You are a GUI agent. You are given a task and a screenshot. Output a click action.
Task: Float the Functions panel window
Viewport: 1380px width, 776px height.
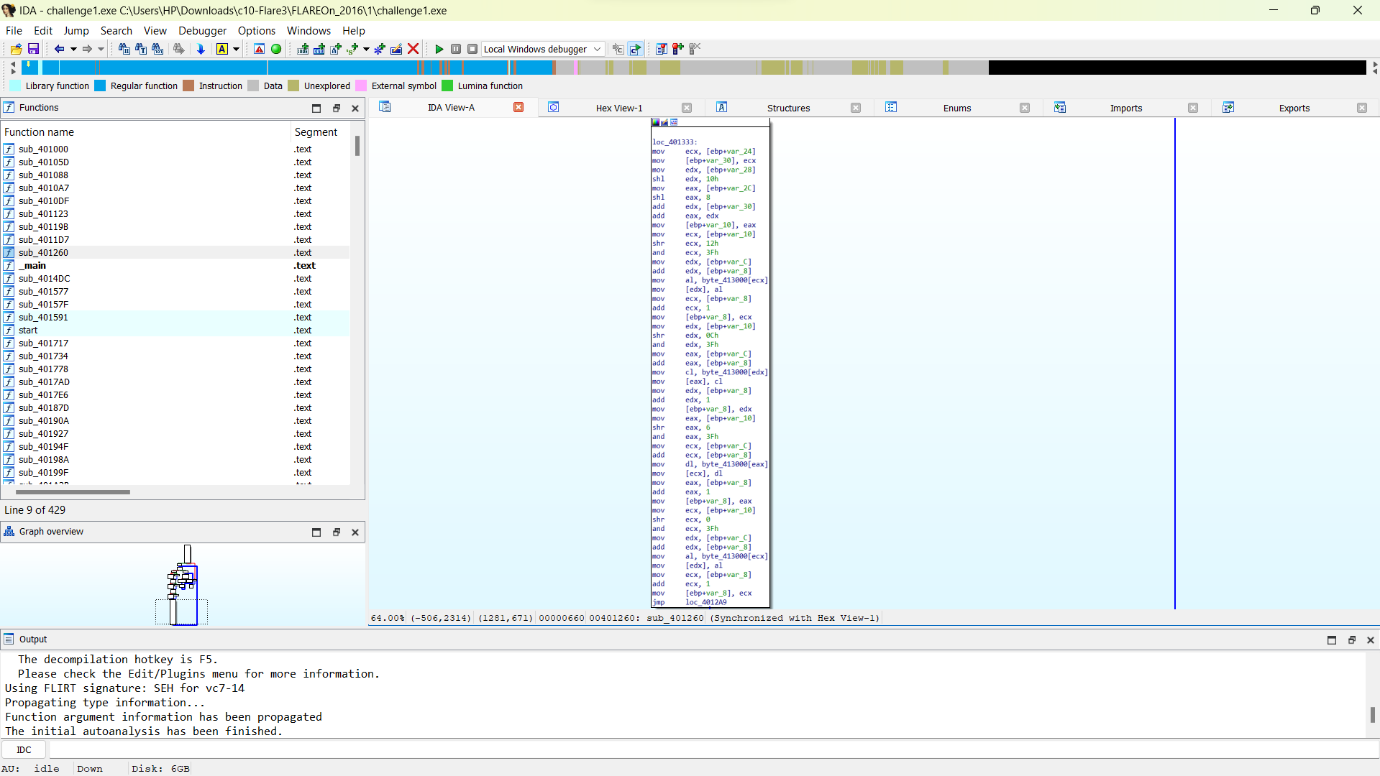tap(336, 108)
